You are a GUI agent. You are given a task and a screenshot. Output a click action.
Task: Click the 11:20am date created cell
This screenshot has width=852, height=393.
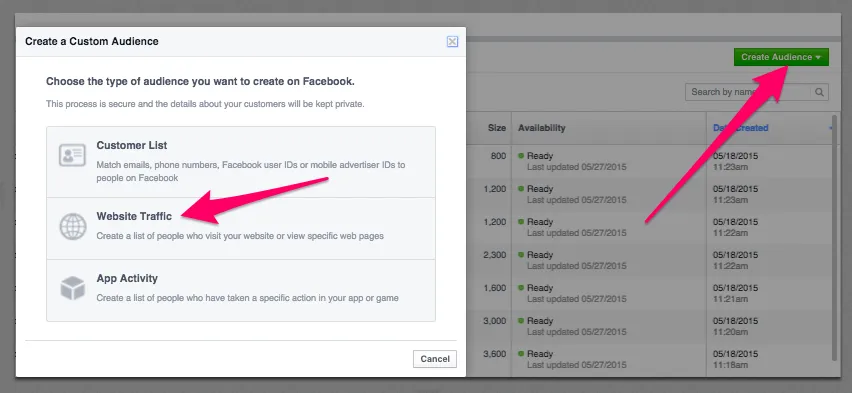coord(735,326)
